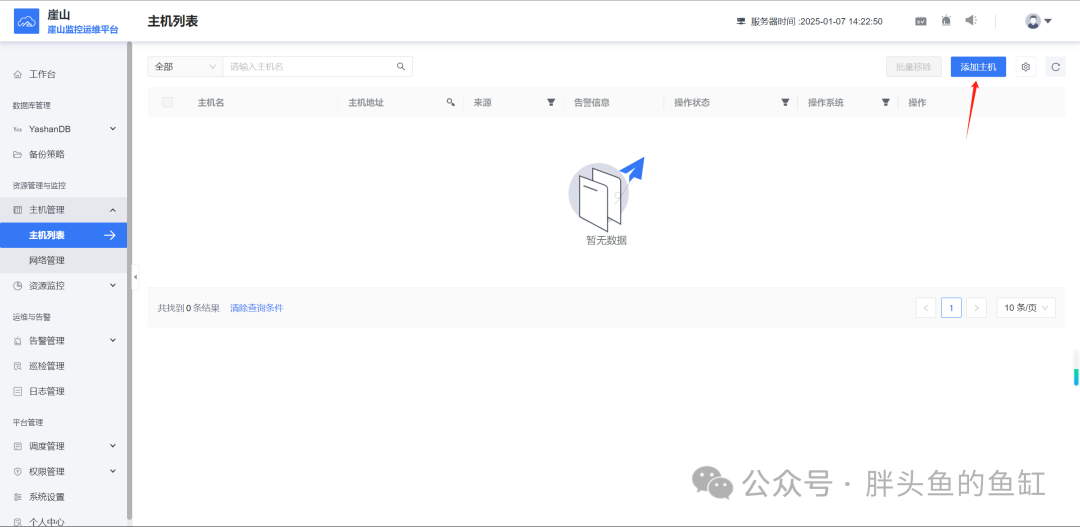Select 主机列表 in the sidebar
Image resolution: width=1080 pixels, height=527 pixels.
click(x=63, y=235)
